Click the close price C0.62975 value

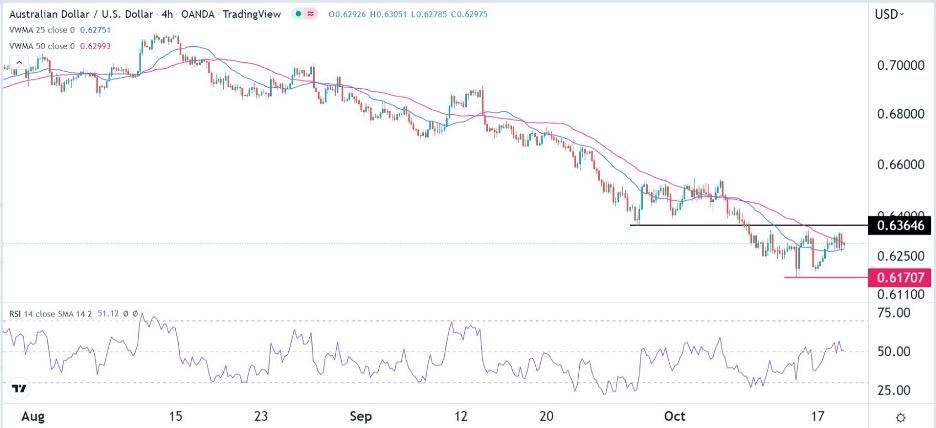click(x=468, y=14)
